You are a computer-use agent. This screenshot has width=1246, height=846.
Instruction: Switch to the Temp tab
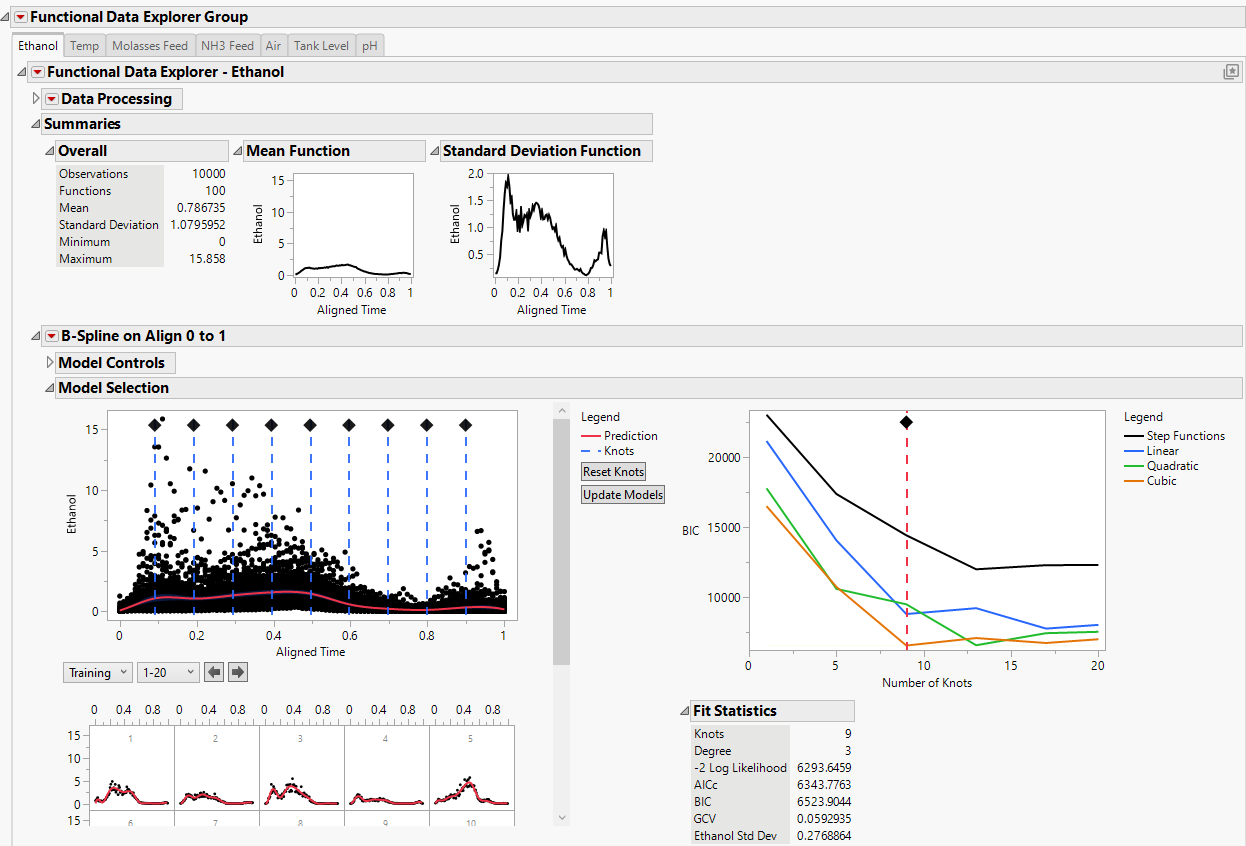84,45
